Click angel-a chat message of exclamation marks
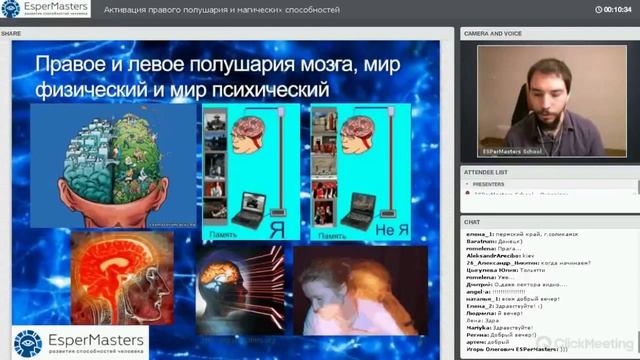This screenshot has width=640, height=360. point(496,292)
